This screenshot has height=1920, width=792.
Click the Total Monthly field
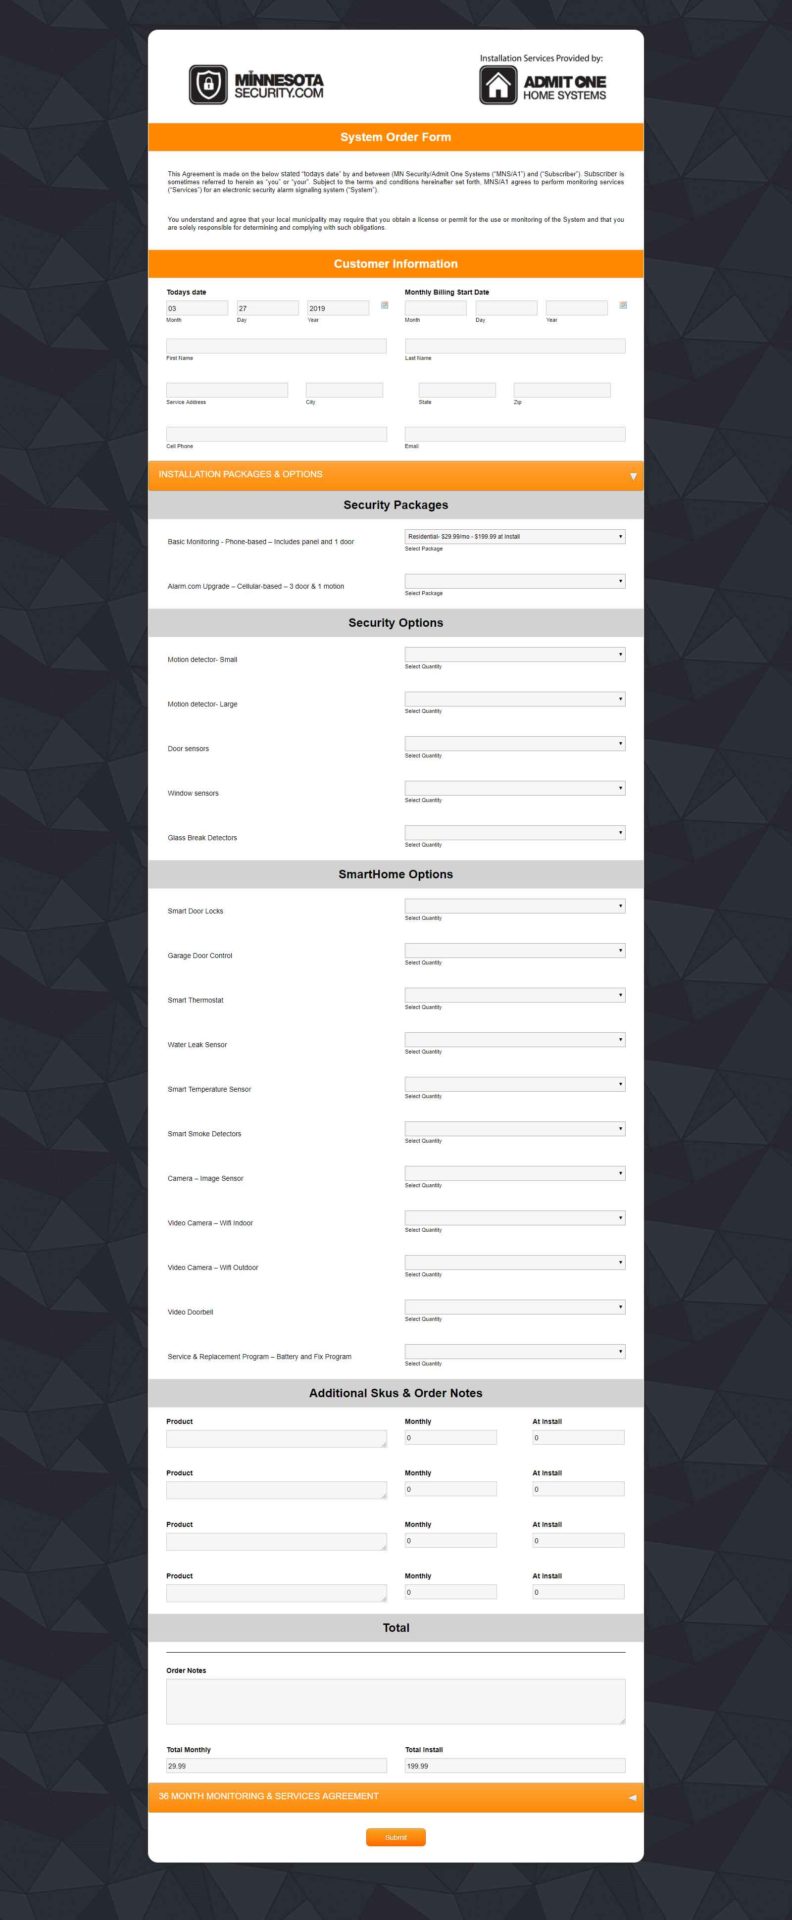[x=276, y=1766]
